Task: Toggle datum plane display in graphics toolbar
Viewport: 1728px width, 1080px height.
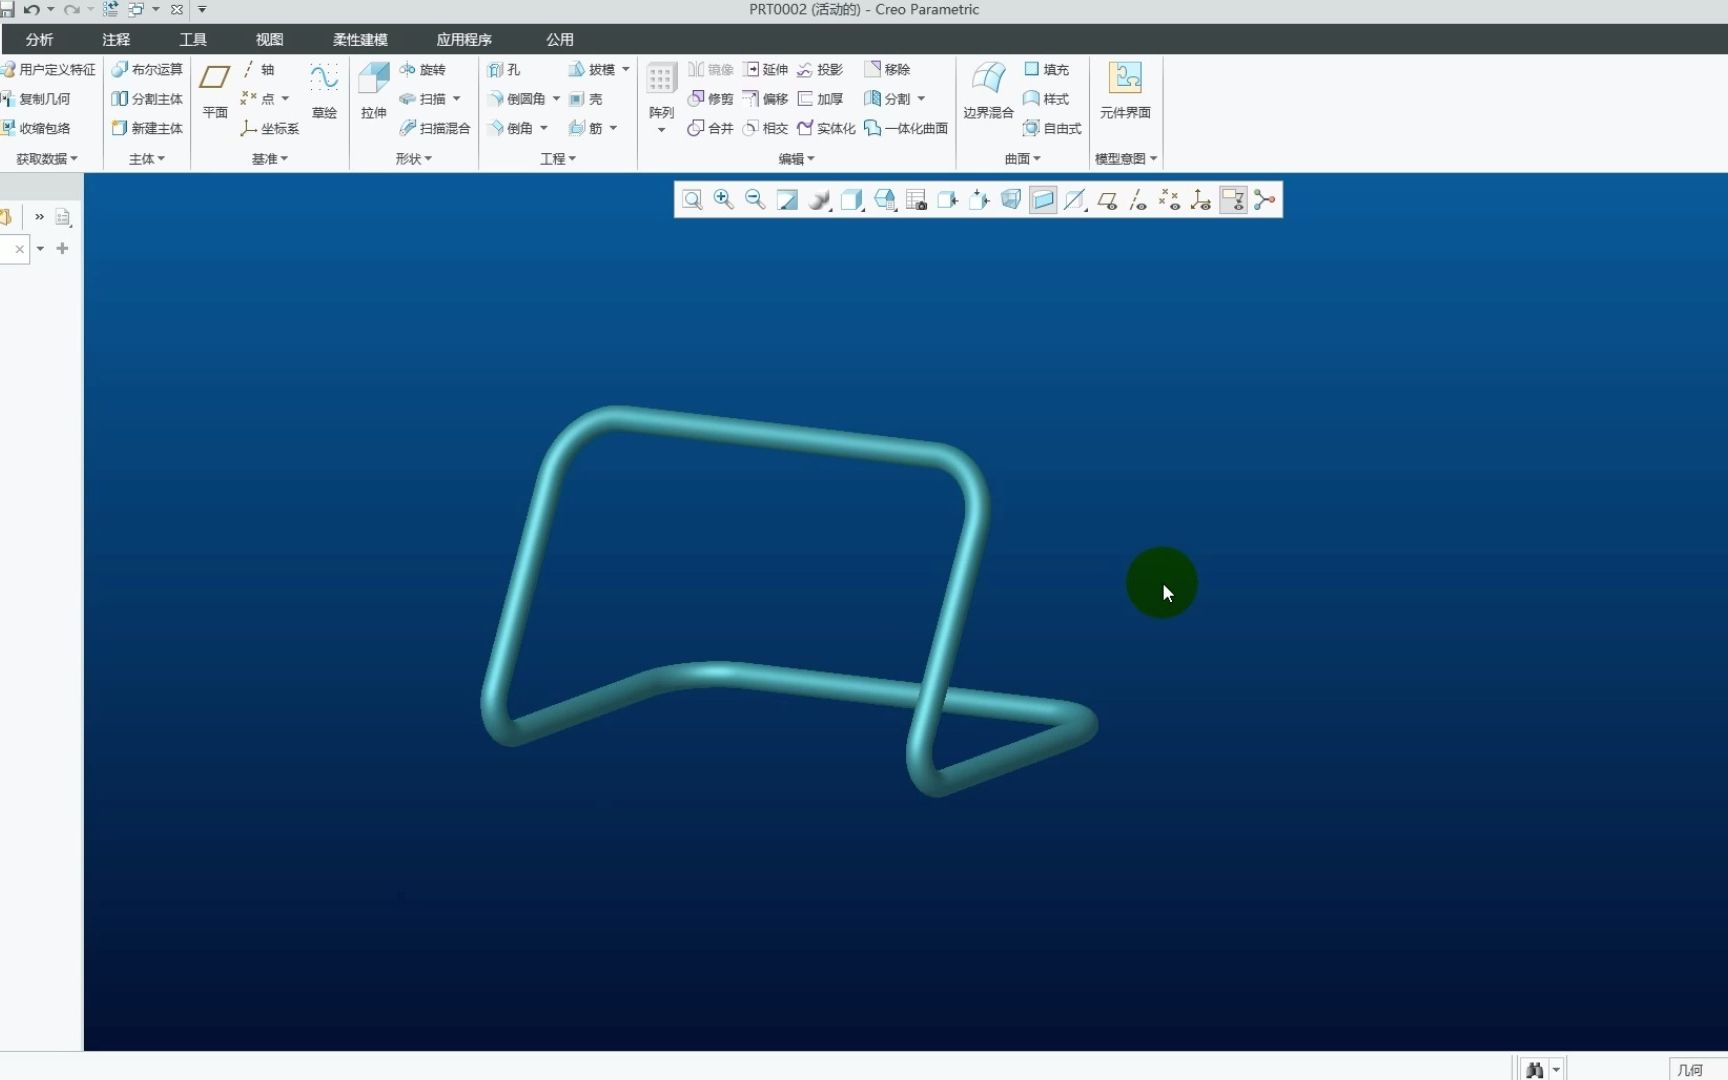Action: (1106, 200)
